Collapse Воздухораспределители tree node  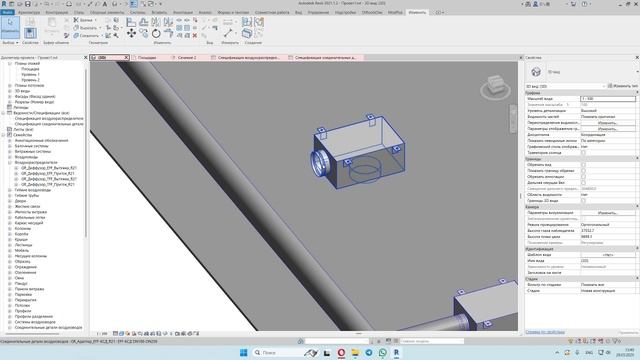pyautogui.click(x=10, y=162)
